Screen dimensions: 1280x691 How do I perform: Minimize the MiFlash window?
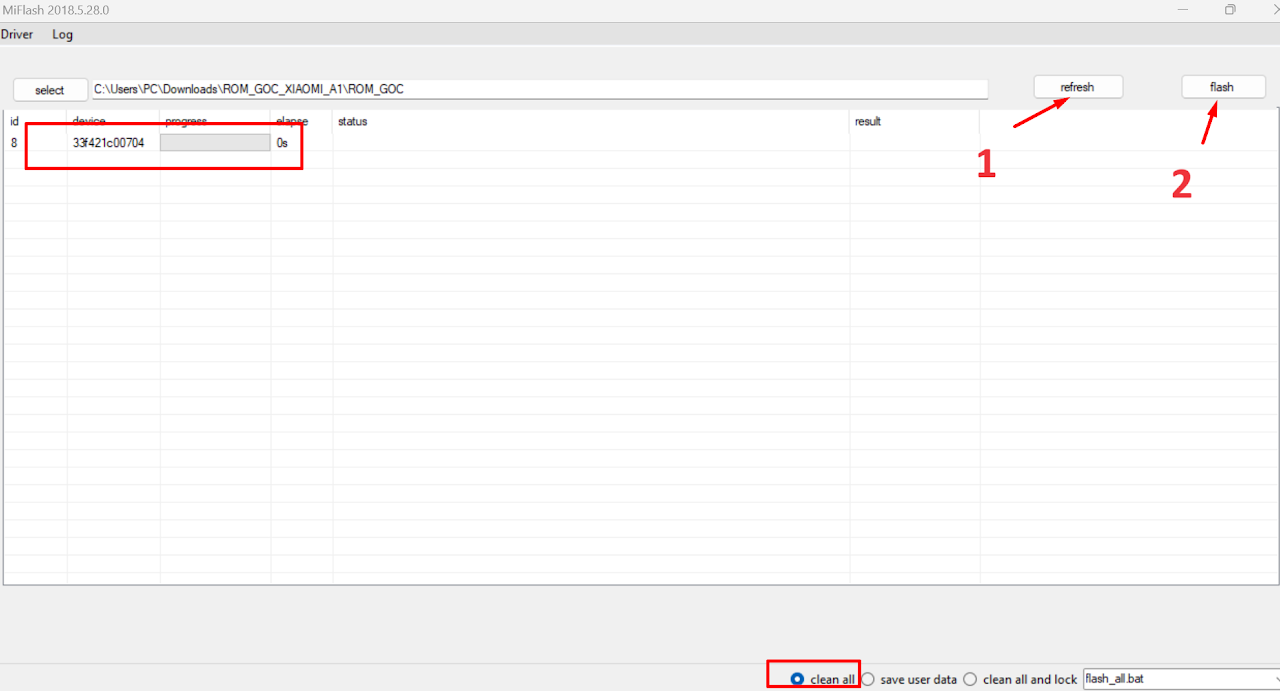1183,9
